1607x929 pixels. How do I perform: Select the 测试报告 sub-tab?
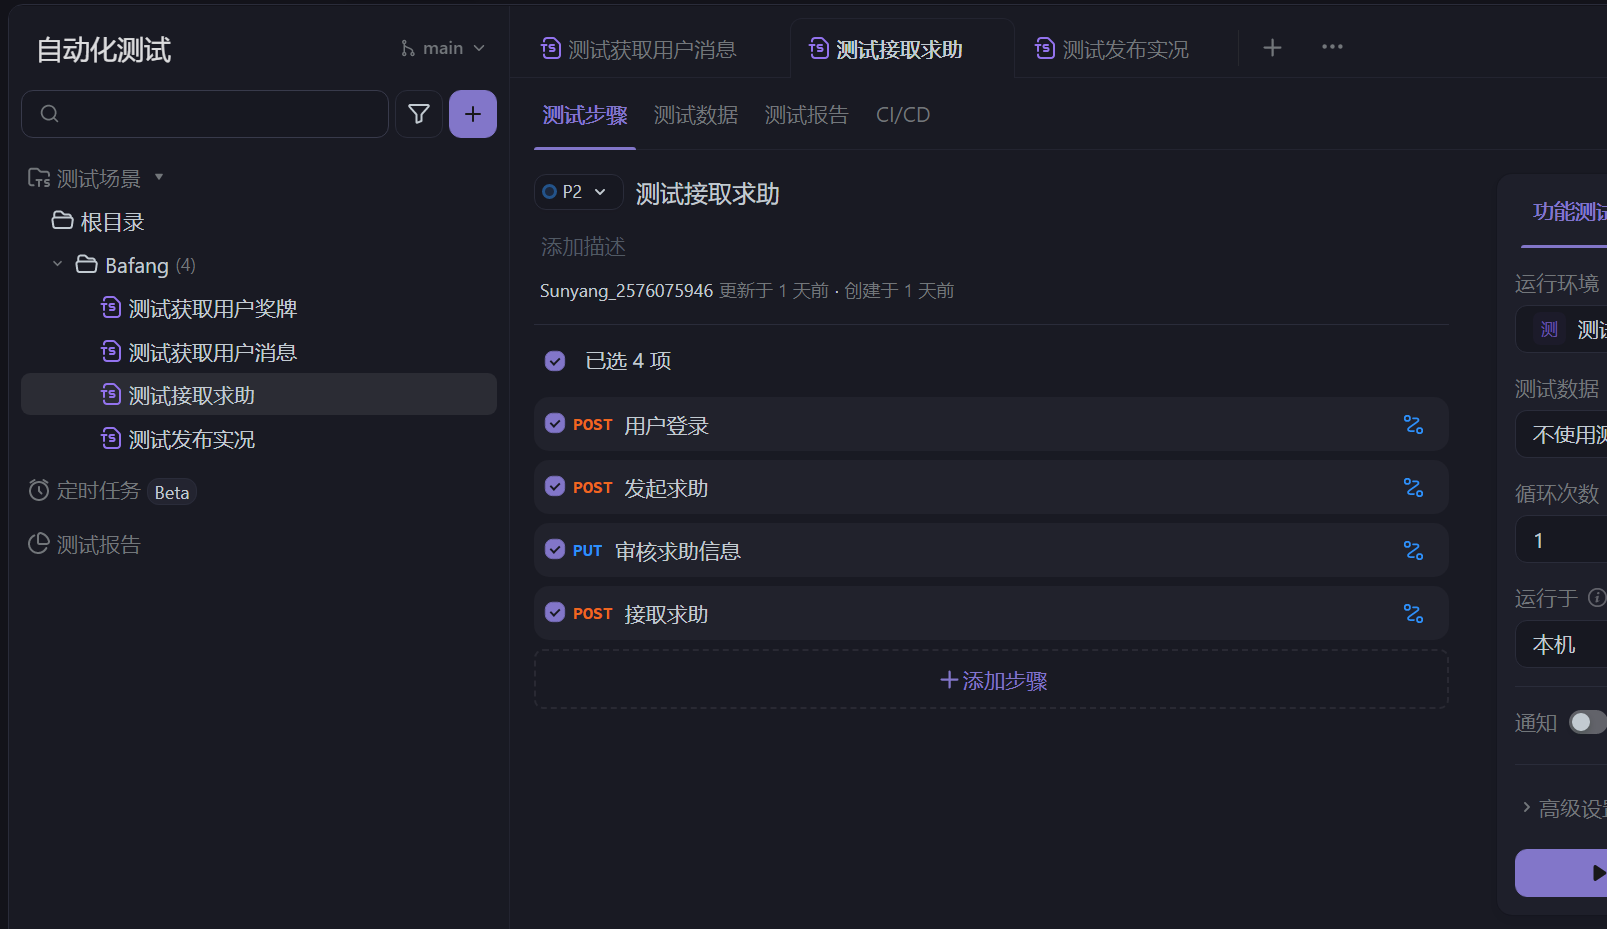click(806, 115)
